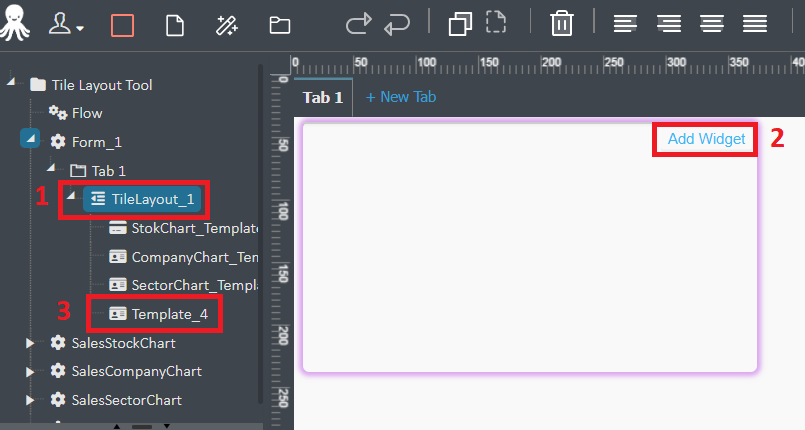The width and height of the screenshot is (805, 430).
Task: Click the template icon beside Template_4
Action: pyautogui.click(x=118, y=314)
